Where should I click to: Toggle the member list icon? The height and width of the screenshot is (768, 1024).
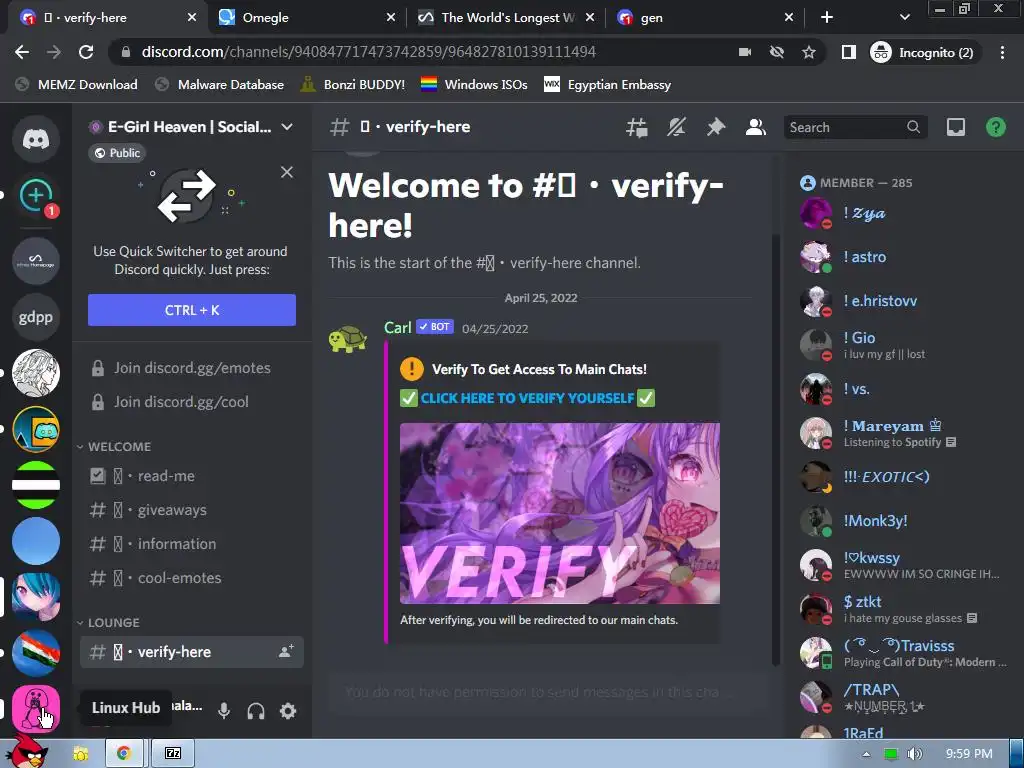(756, 127)
